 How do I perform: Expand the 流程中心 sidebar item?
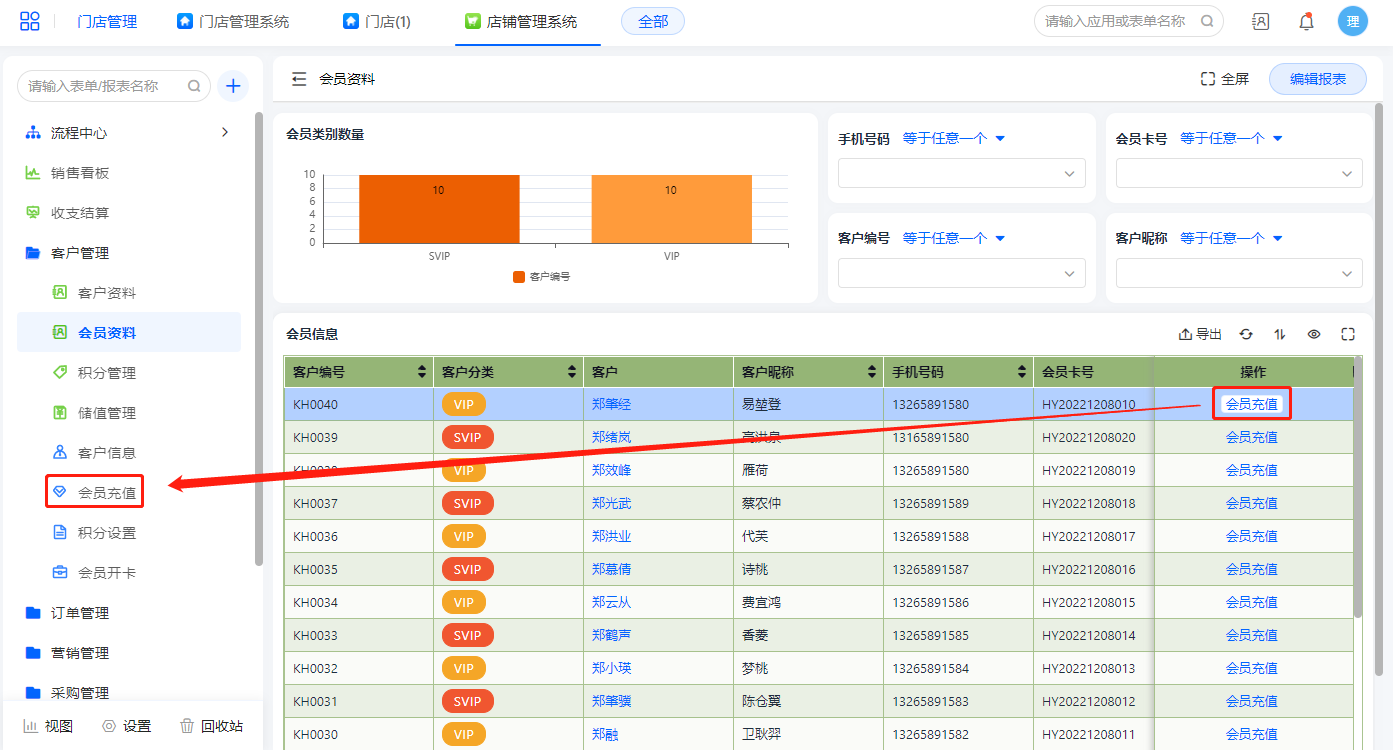click(225, 132)
